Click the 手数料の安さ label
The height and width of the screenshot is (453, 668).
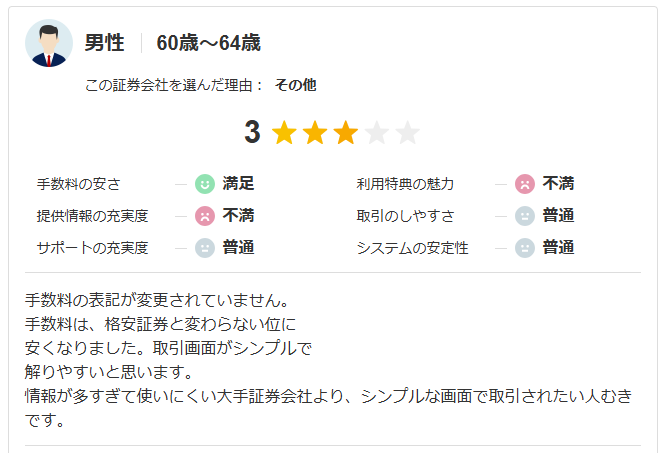tap(78, 184)
